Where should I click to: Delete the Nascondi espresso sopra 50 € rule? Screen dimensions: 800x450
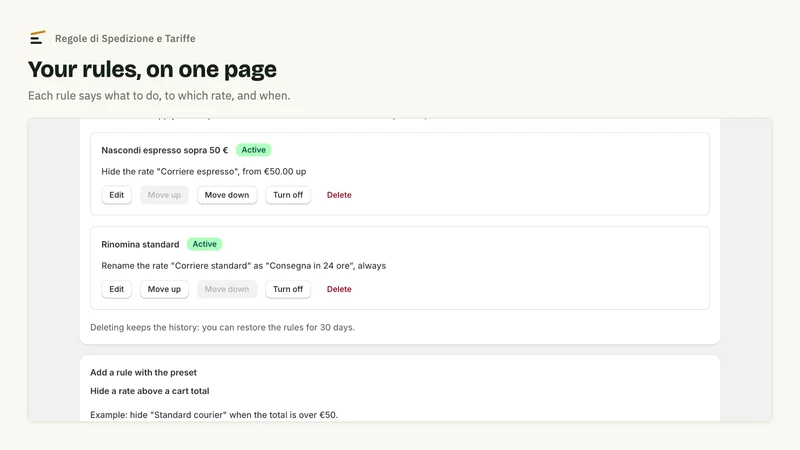coord(339,195)
